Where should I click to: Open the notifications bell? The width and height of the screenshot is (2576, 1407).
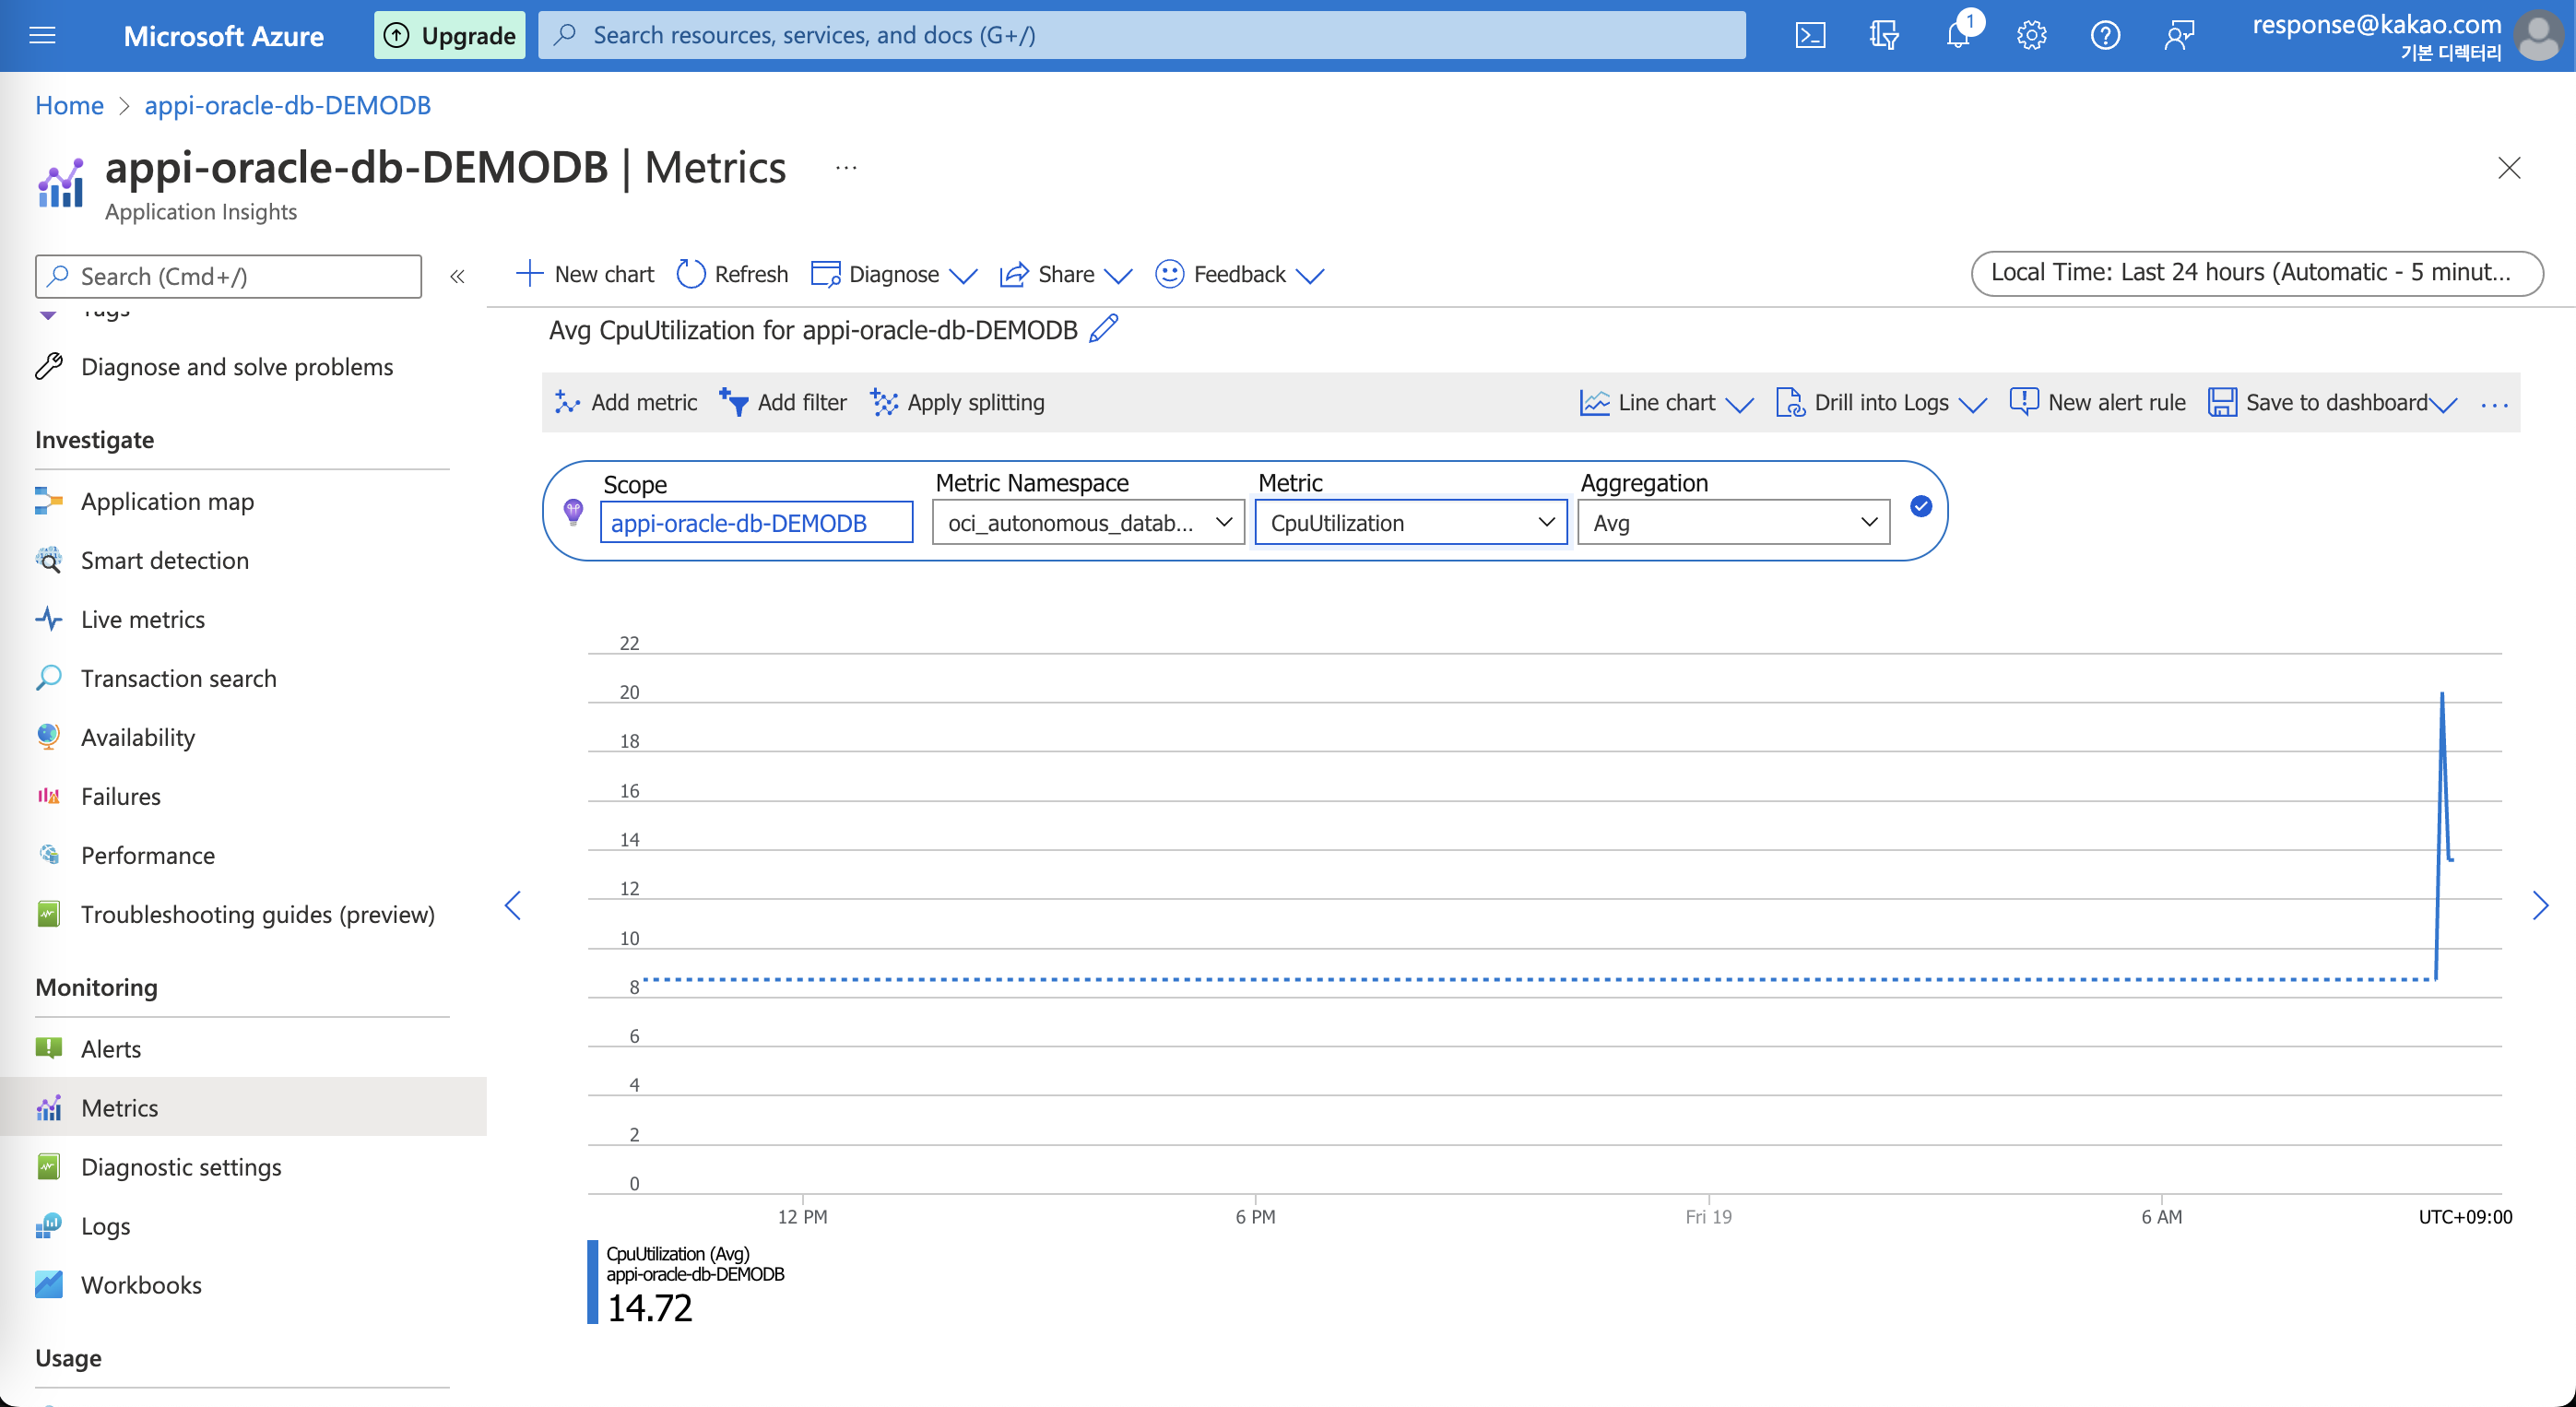pos(1958,36)
